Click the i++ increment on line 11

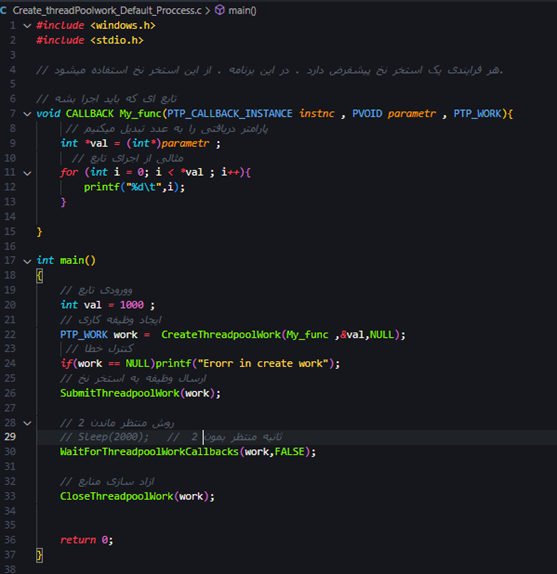click(230, 172)
